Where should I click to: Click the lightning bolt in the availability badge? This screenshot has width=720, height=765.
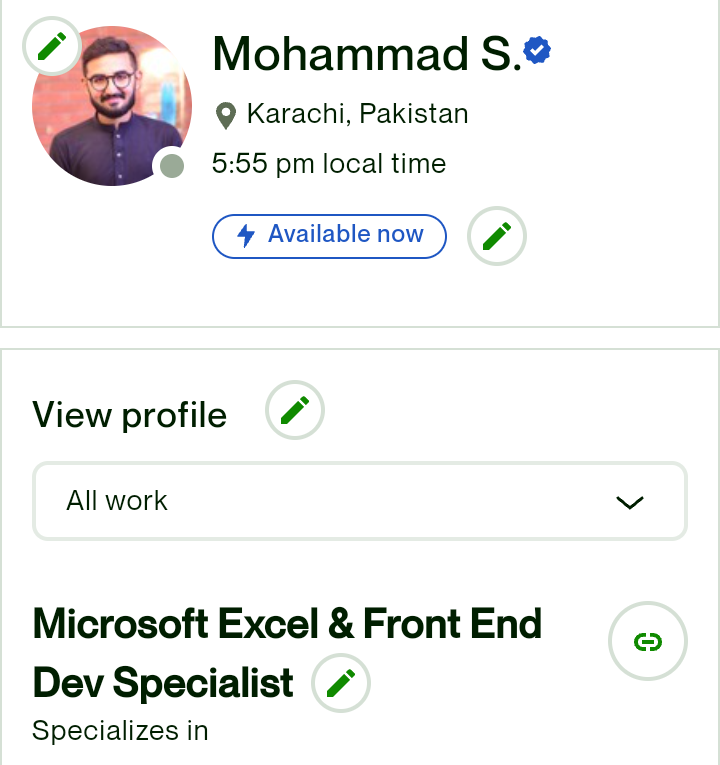click(246, 236)
